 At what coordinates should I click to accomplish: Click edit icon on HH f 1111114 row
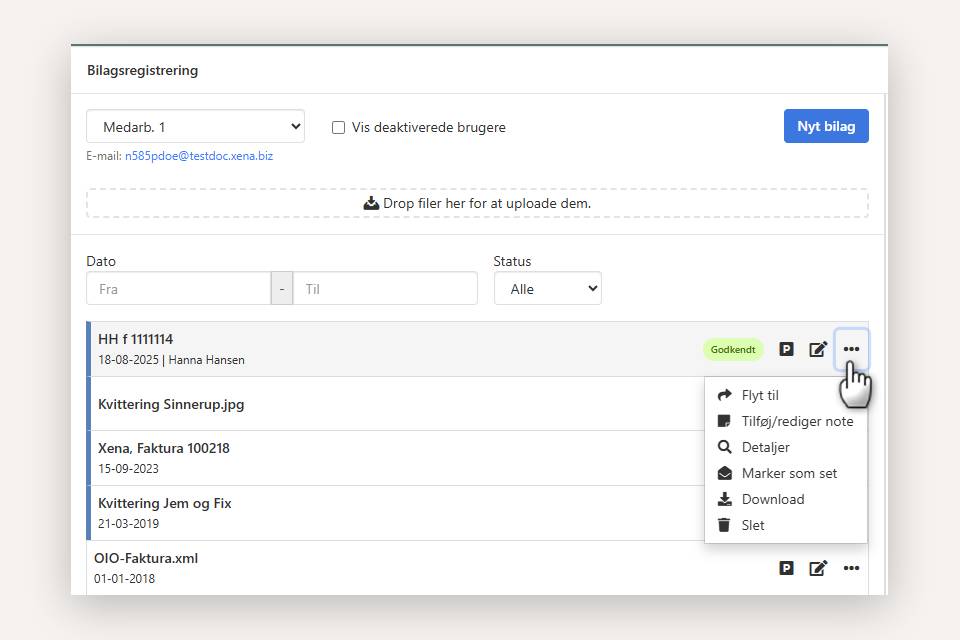pos(818,349)
